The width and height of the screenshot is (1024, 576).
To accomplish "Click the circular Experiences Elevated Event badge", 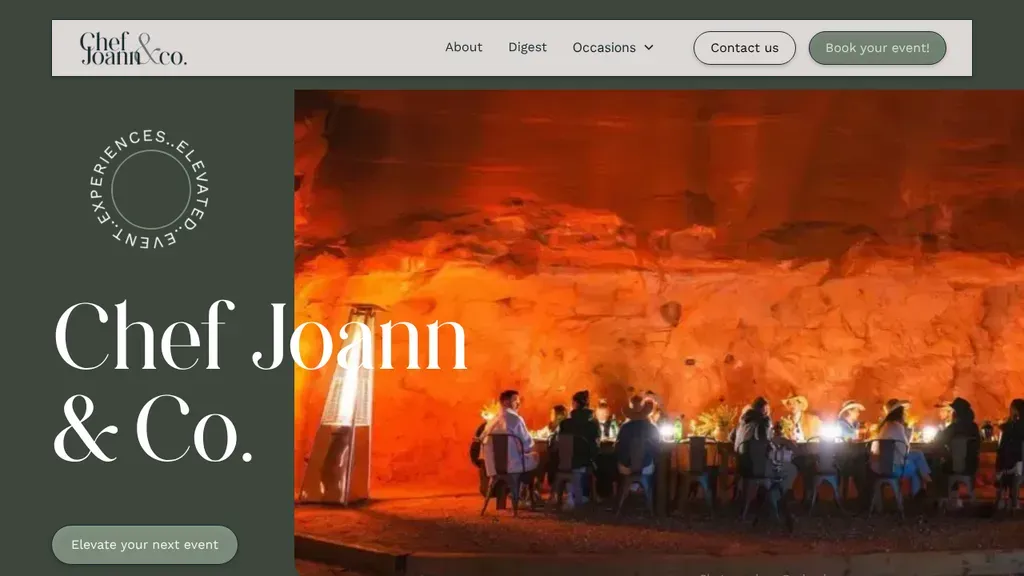I will click(151, 189).
